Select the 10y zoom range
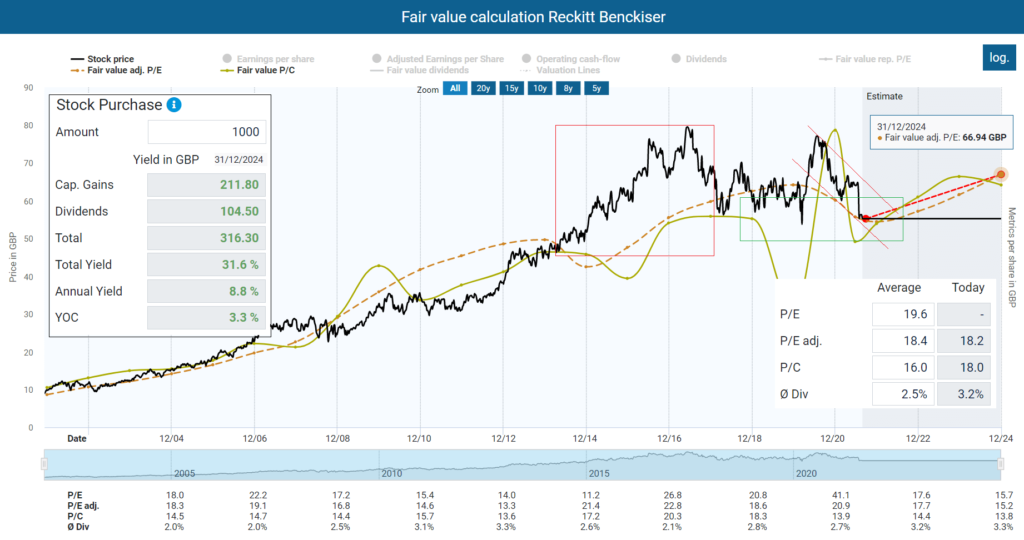The height and width of the screenshot is (540, 1024). (x=540, y=88)
